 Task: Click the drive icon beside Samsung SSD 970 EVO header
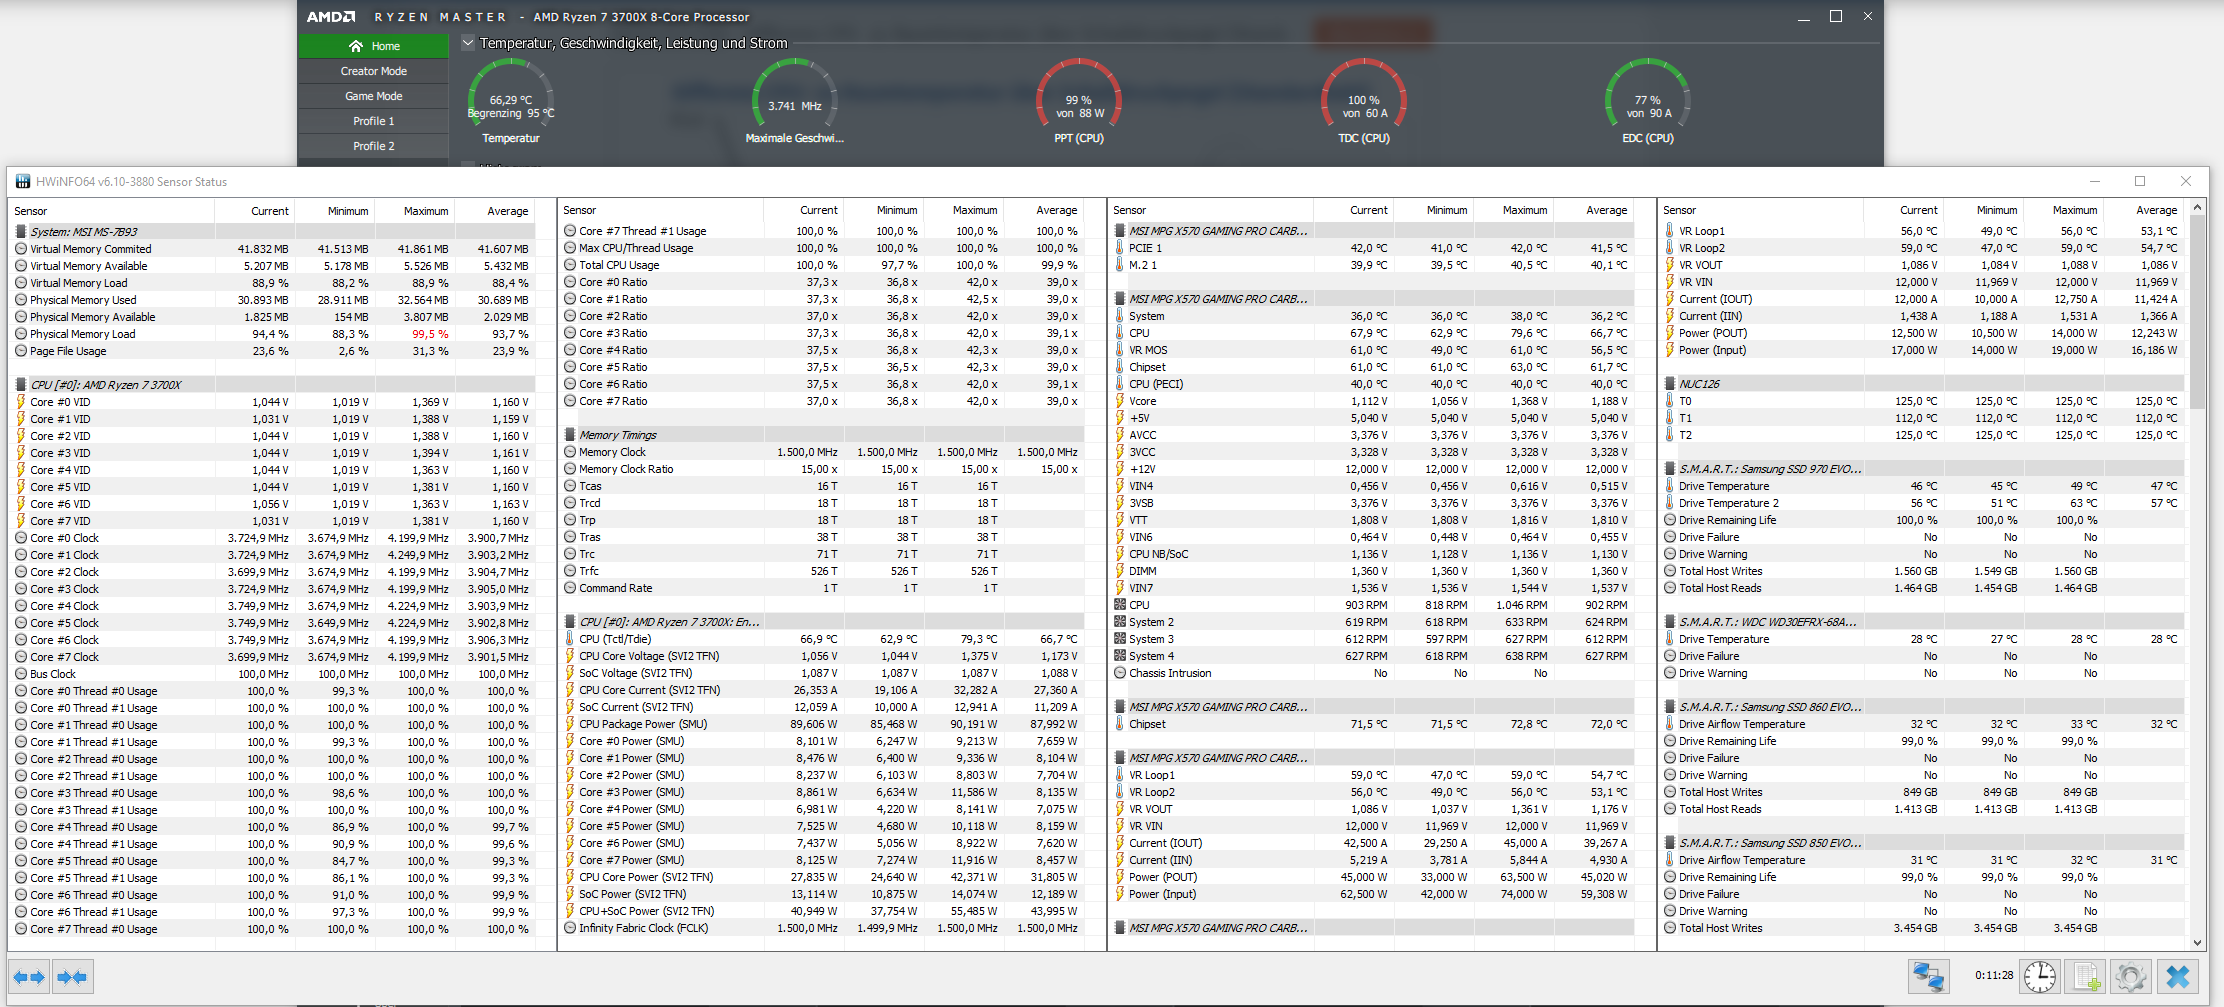pos(1670,469)
